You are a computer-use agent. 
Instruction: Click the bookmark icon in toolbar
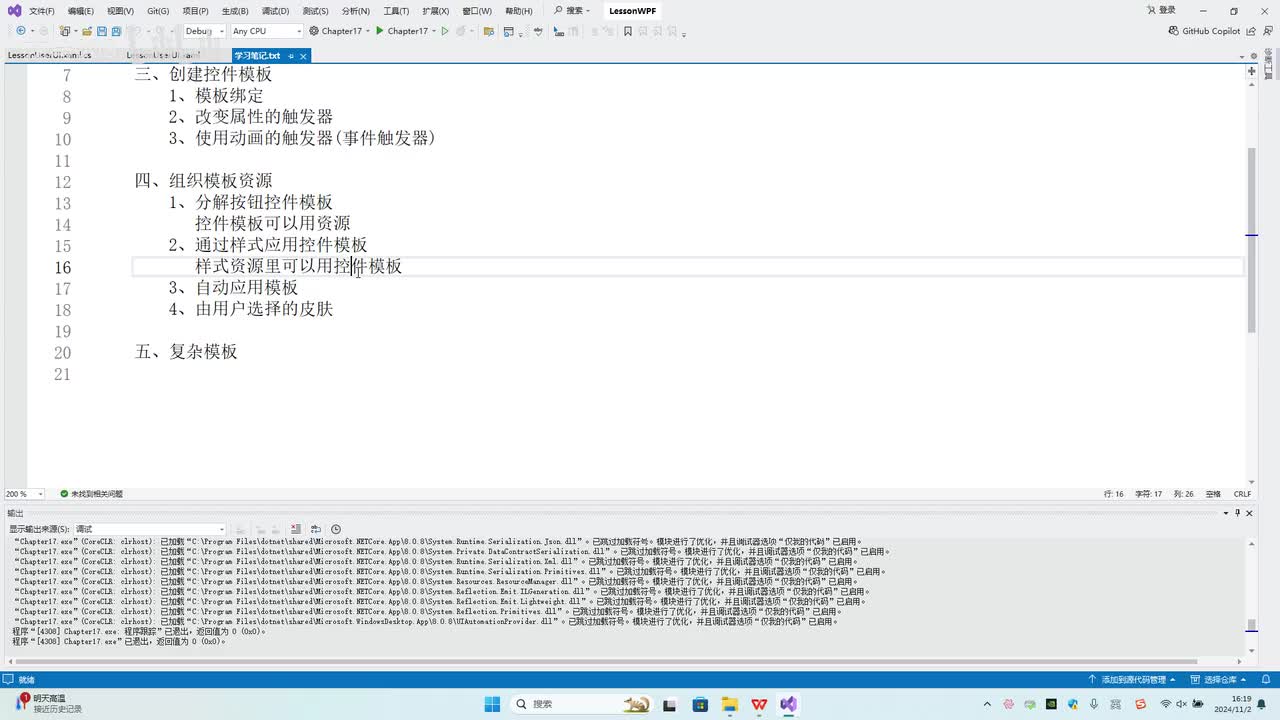tap(628, 31)
